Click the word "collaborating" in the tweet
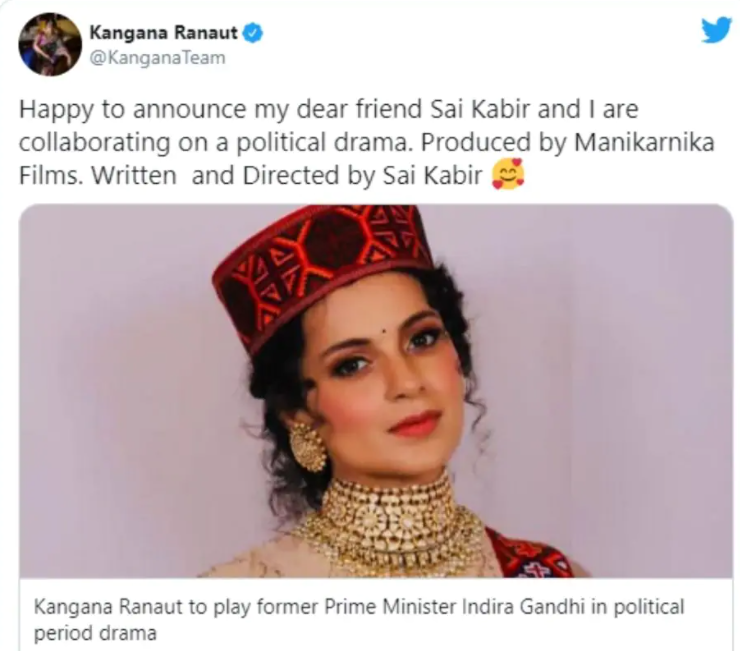The height and width of the screenshot is (651, 740). 94,143
